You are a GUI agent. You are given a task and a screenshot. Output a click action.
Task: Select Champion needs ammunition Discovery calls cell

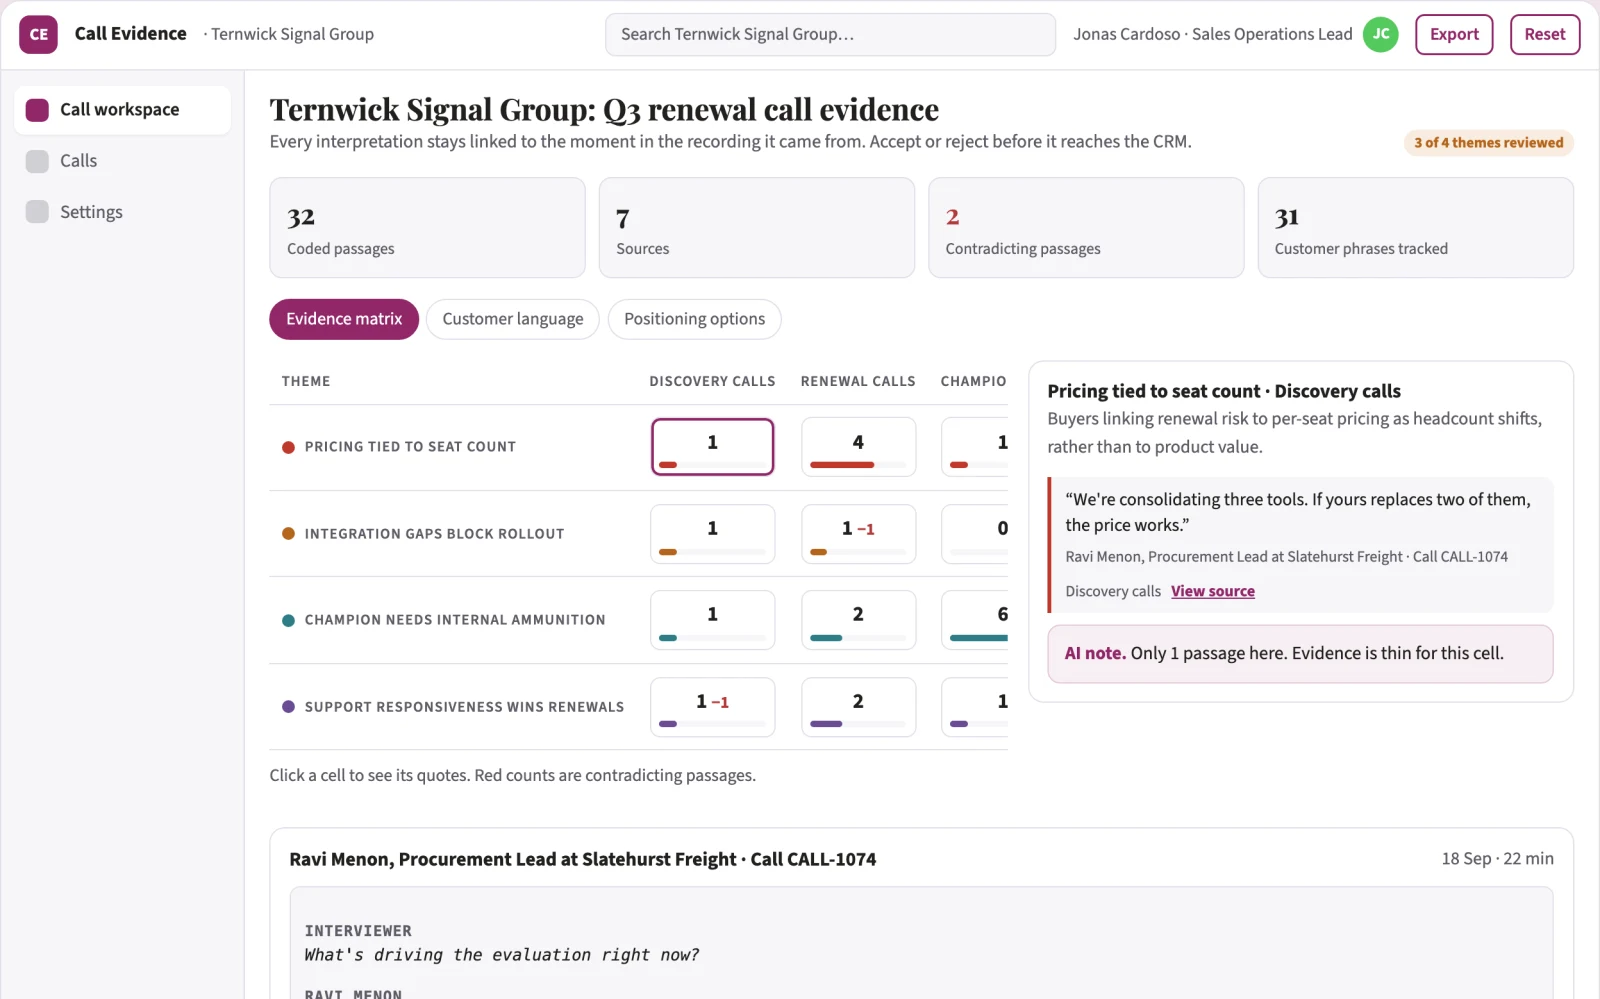pos(713,620)
